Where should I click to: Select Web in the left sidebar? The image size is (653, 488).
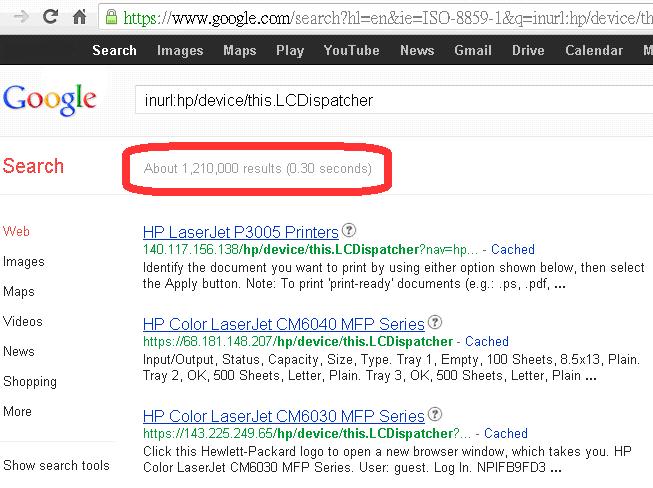(16, 231)
